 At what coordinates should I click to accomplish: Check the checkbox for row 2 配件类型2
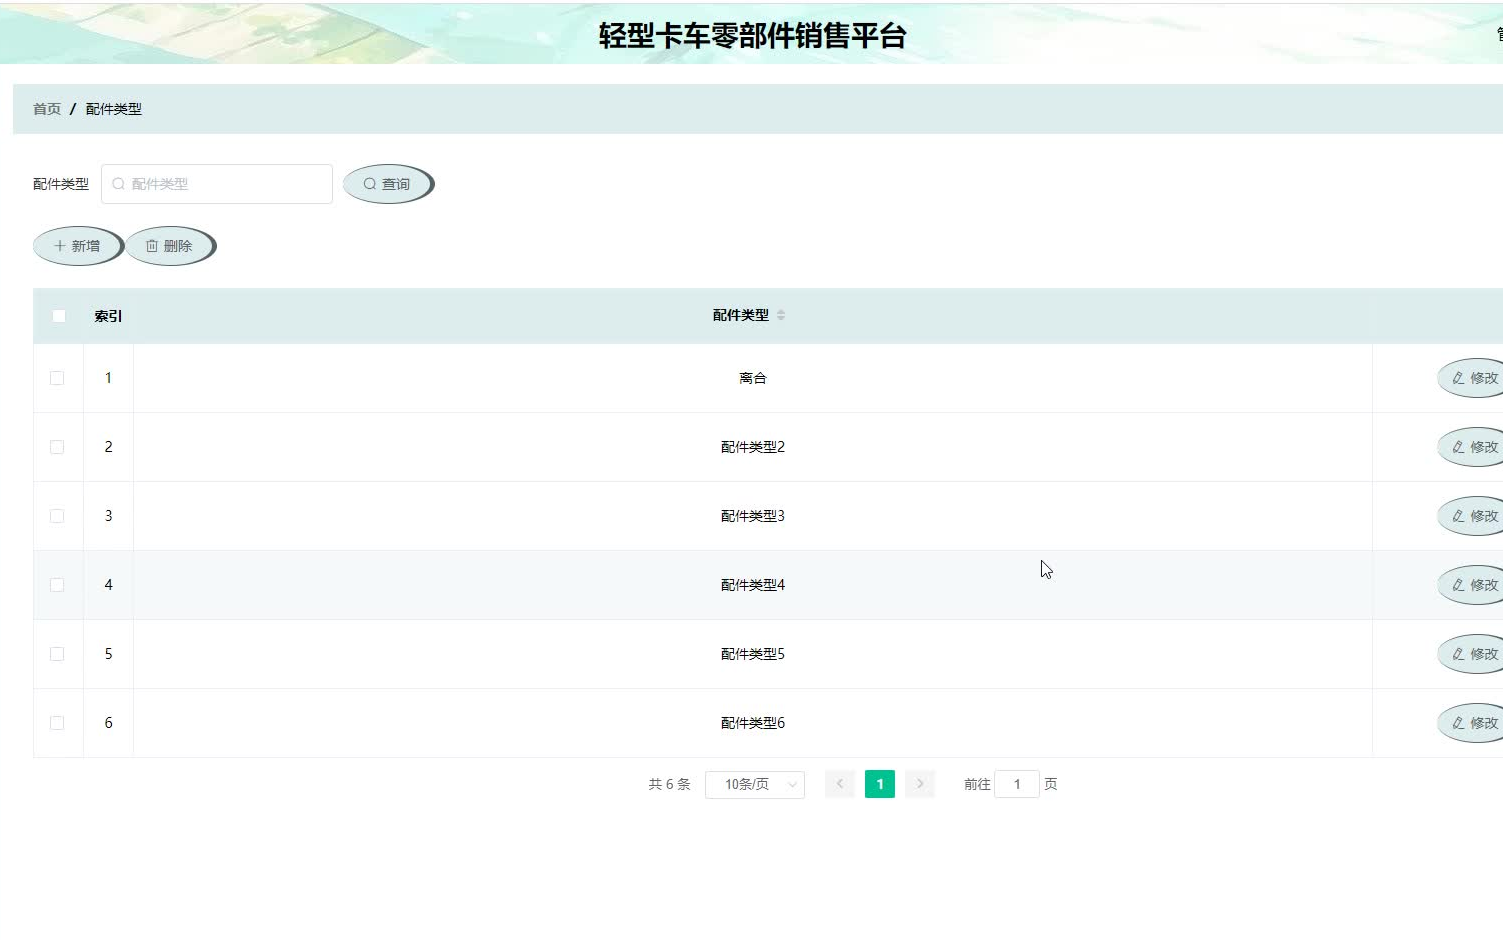[x=57, y=447]
